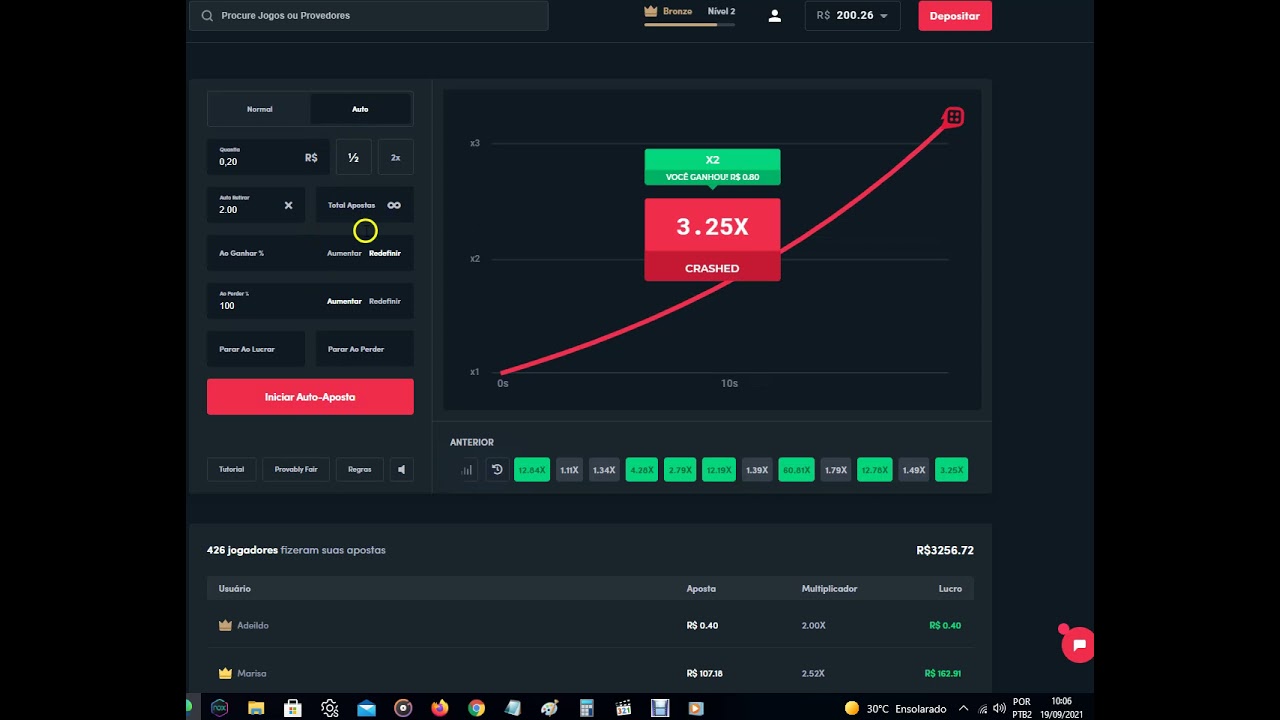This screenshot has width=1280, height=720.
Task: Click the Parar Ao Lucrar field
Action: [256, 349]
